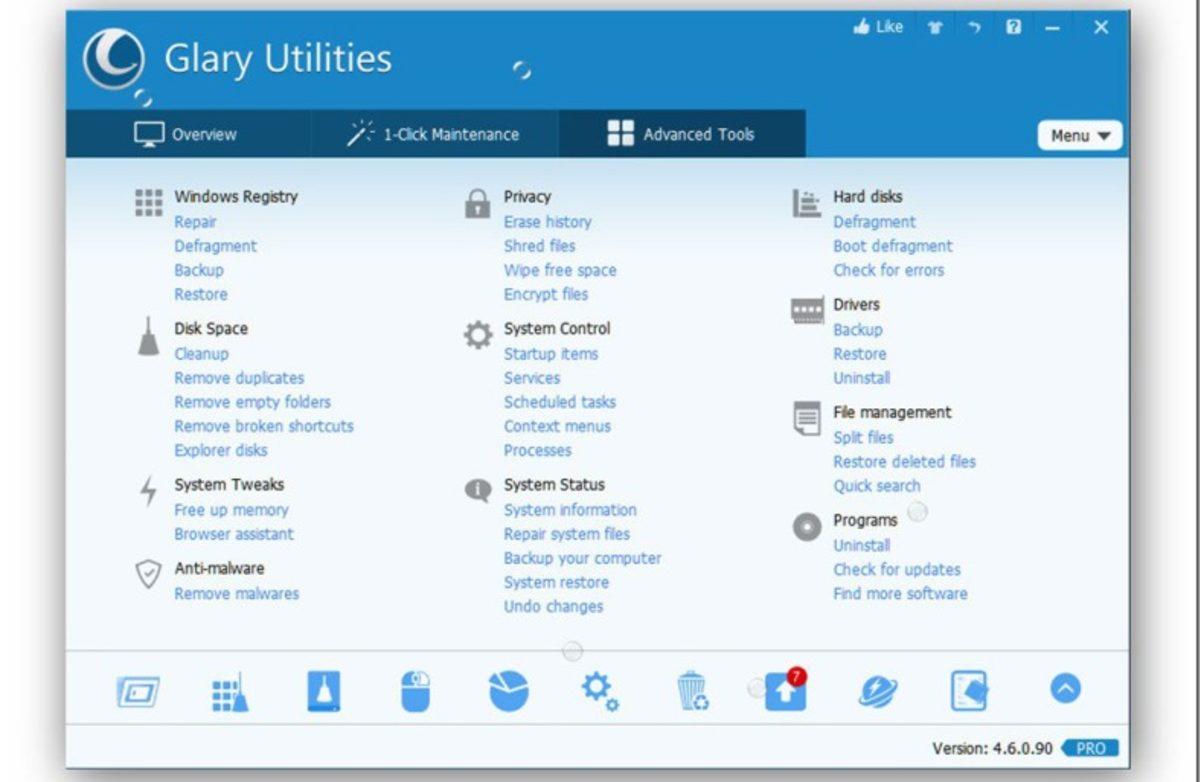The height and width of the screenshot is (782, 1200).
Task: Click the question mark help icon
Action: [1013, 28]
